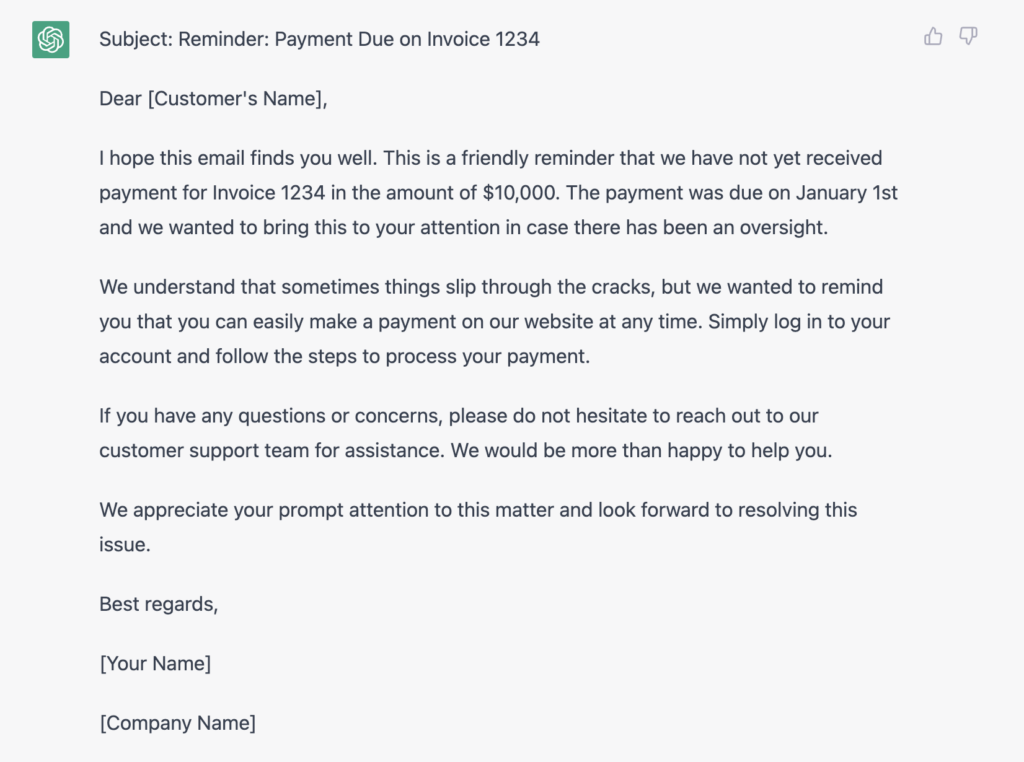Click the [Your Name] placeholder
1024x762 pixels.
(155, 662)
